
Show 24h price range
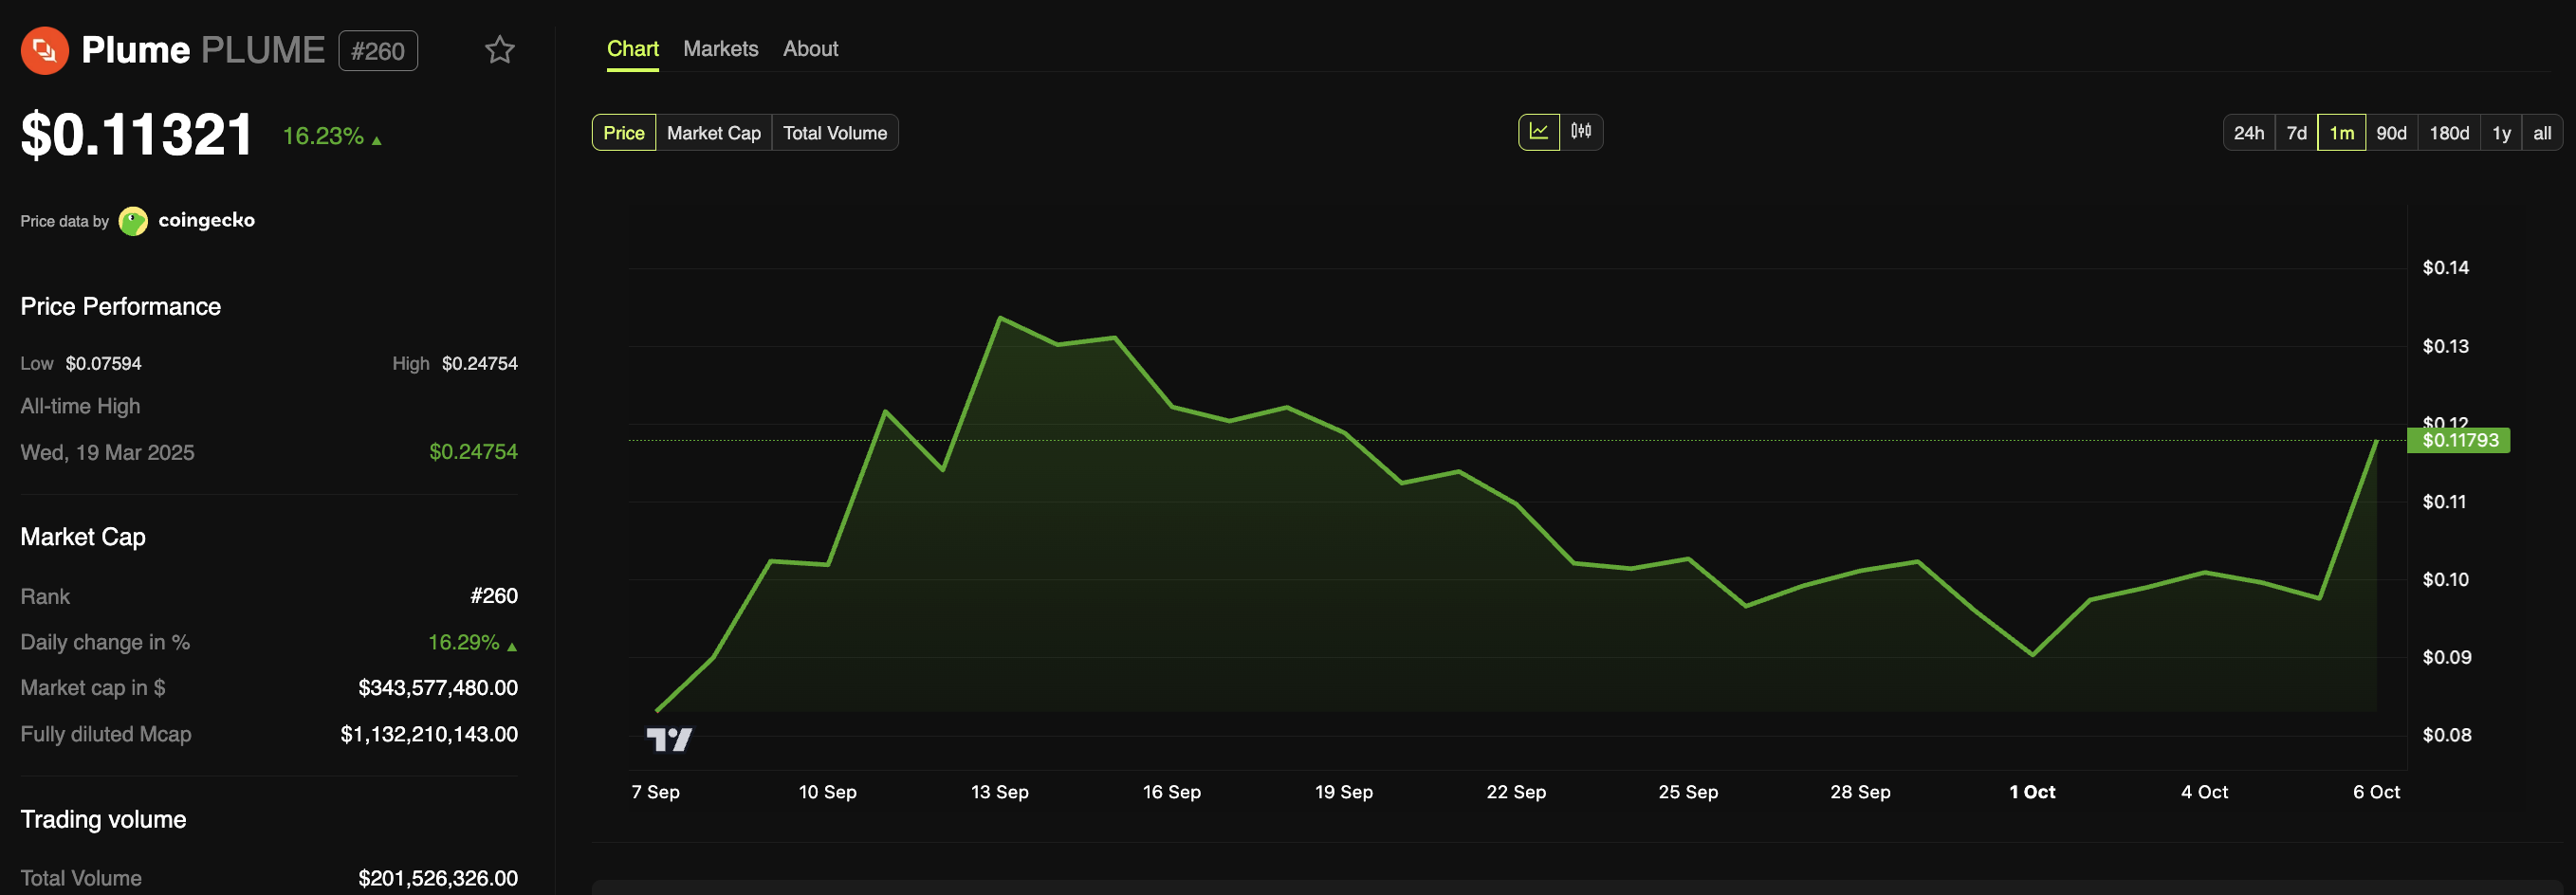(2249, 131)
